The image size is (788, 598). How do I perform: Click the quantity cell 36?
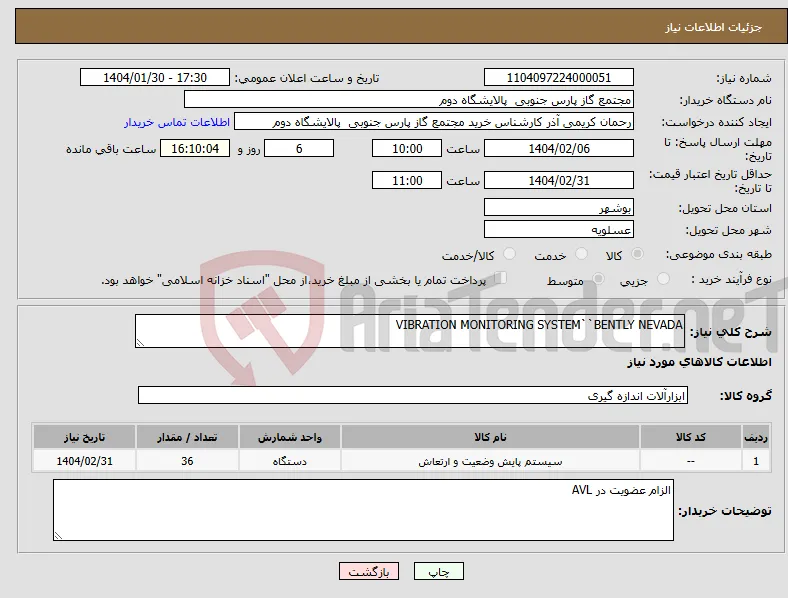click(x=187, y=461)
